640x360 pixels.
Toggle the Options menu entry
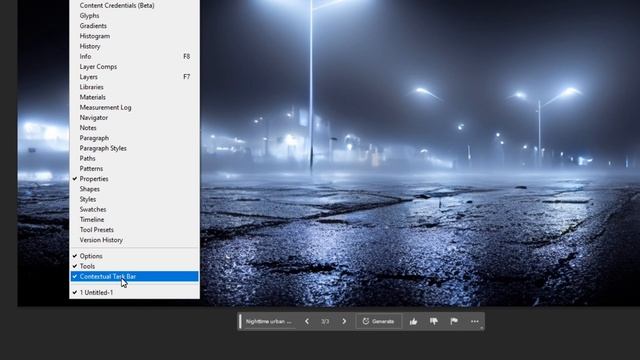pyautogui.click(x=134, y=256)
